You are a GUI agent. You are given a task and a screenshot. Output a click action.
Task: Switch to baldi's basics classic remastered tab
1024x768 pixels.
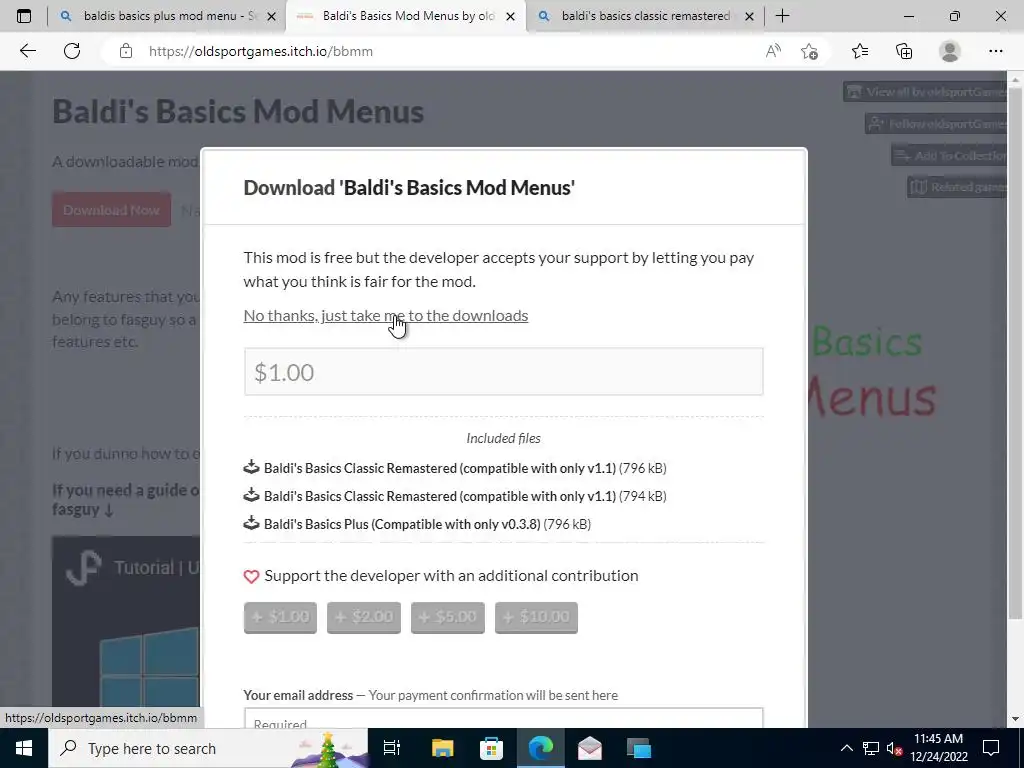click(637, 16)
